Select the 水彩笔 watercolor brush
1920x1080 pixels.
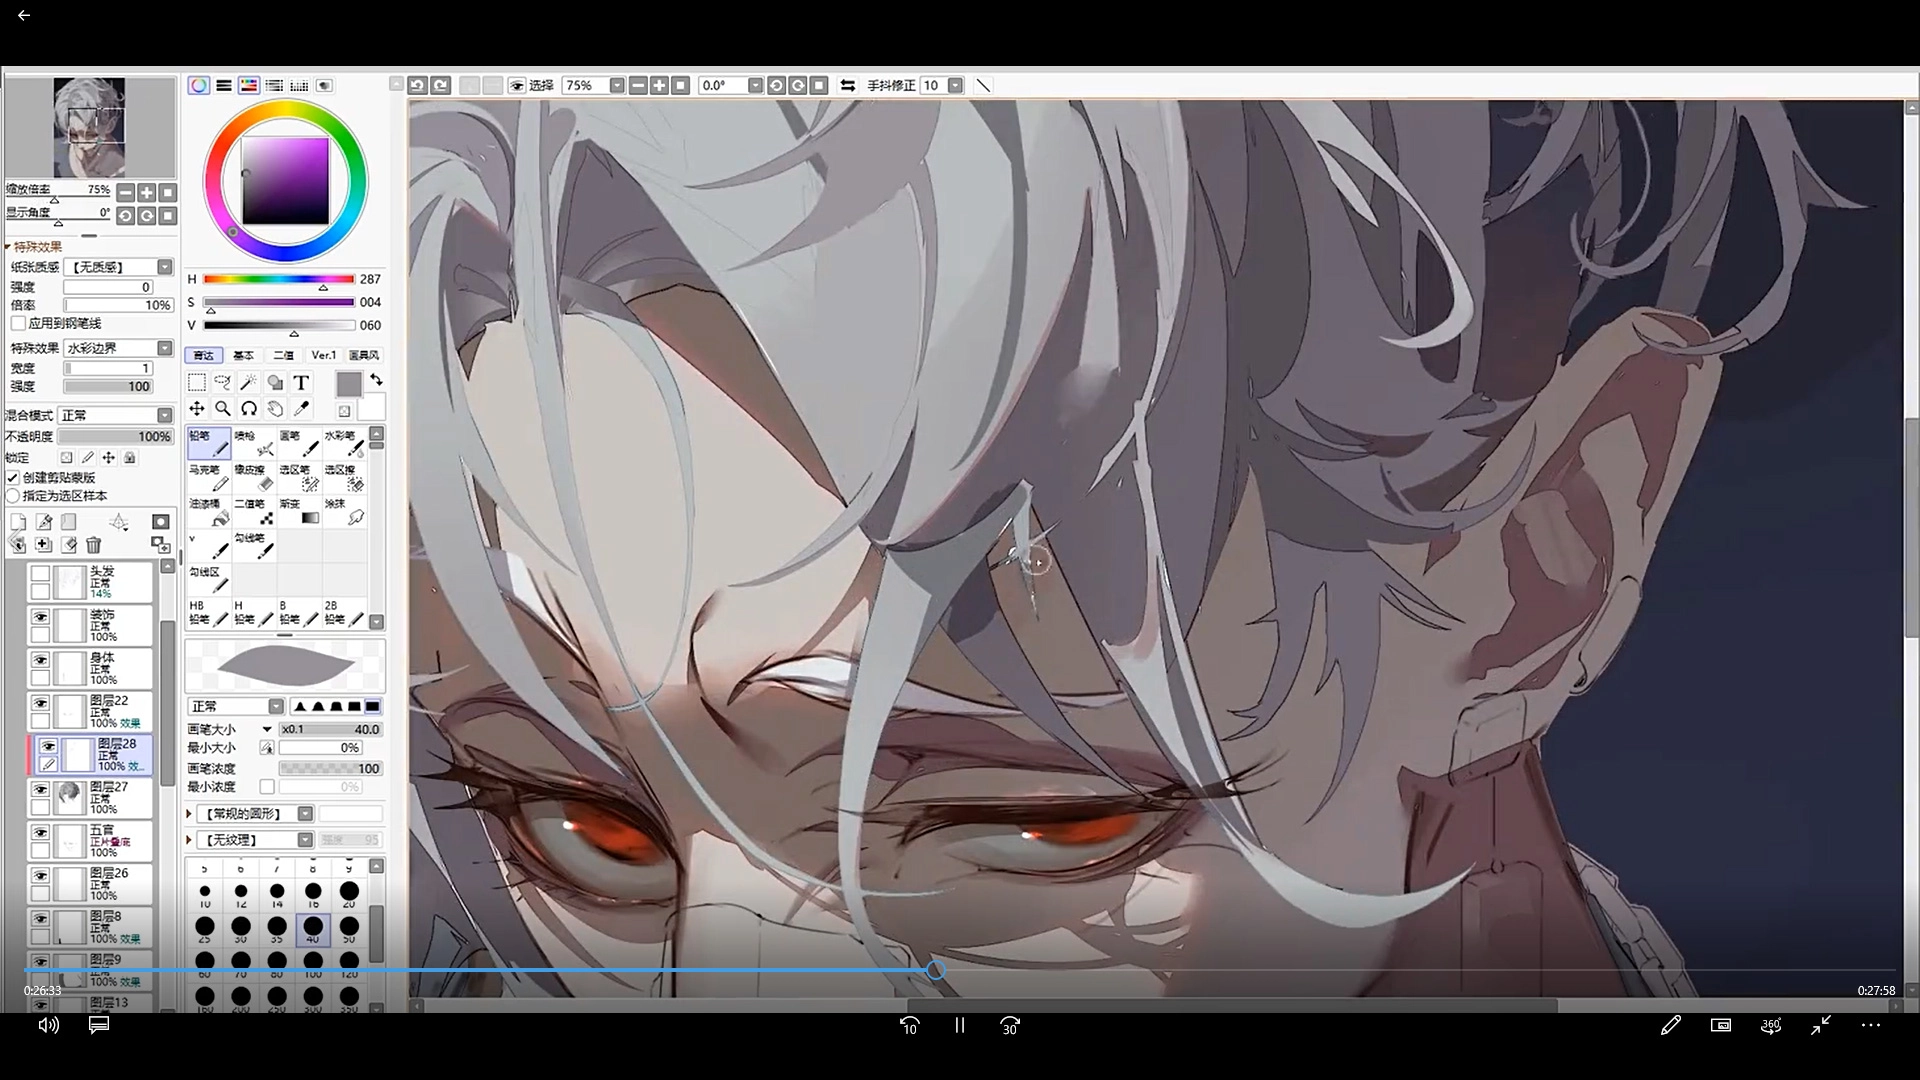345,444
